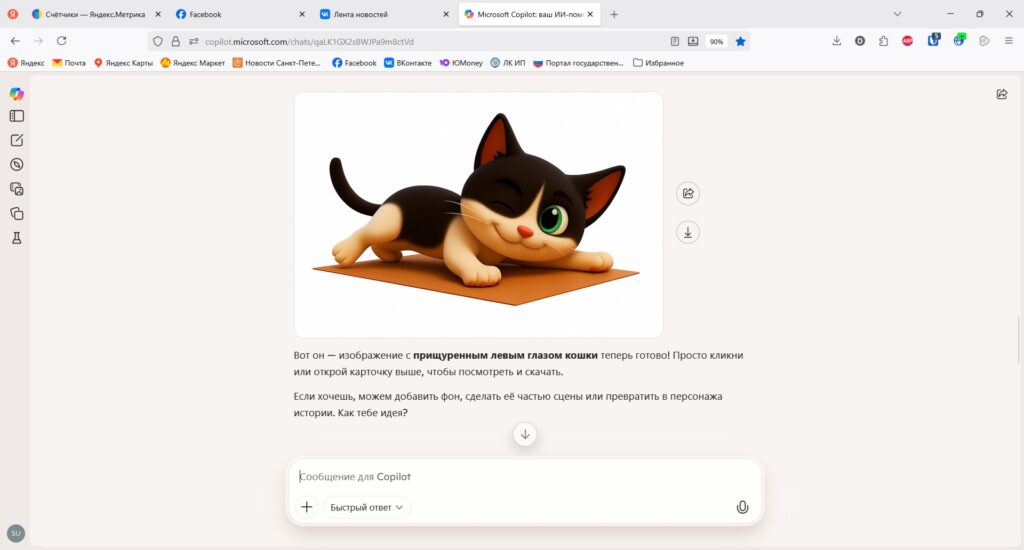Download the generated cat image
Viewport: 1024px width, 550px height.
pyautogui.click(x=688, y=232)
